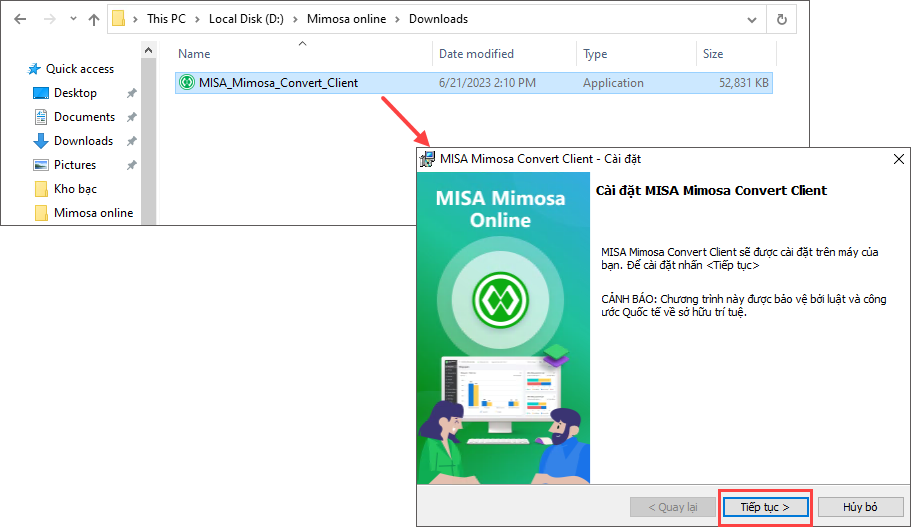
Task: Expand chevron after Local Disk (D:) breadcrumb
Action: click(295, 19)
